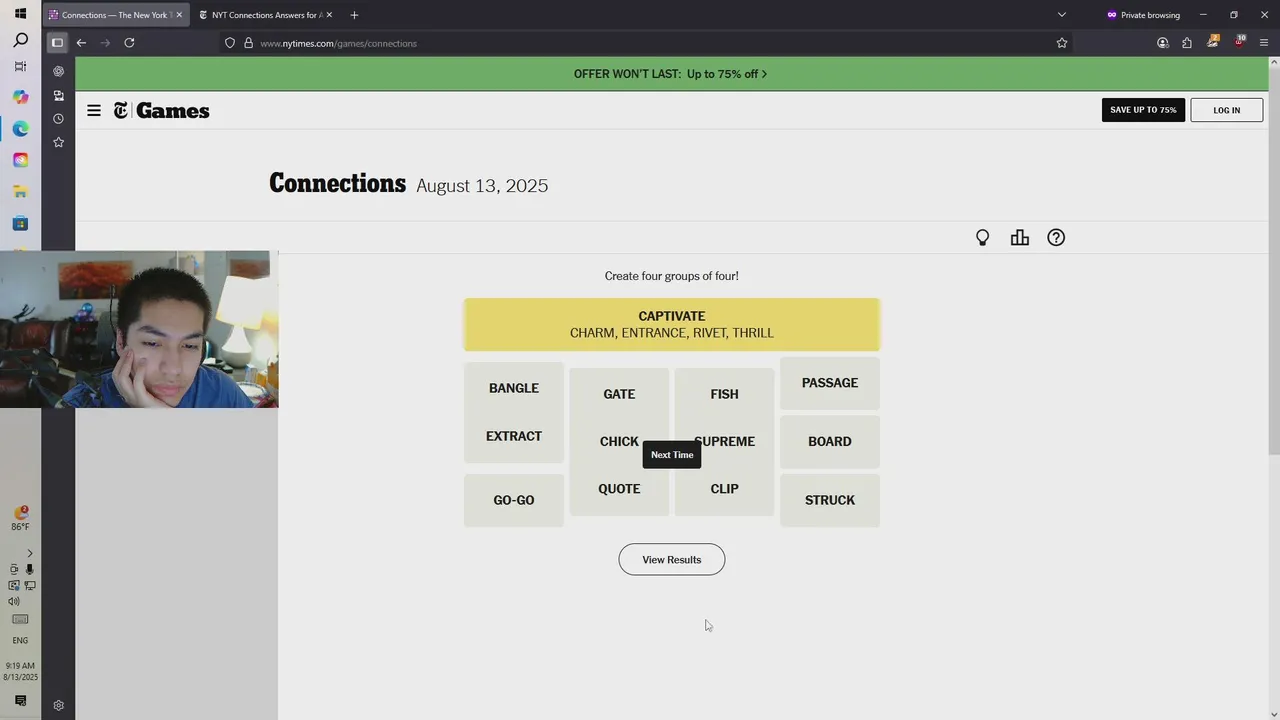Select the PASSAGE tile
The image size is (1280, 720).
coord(830,383)
